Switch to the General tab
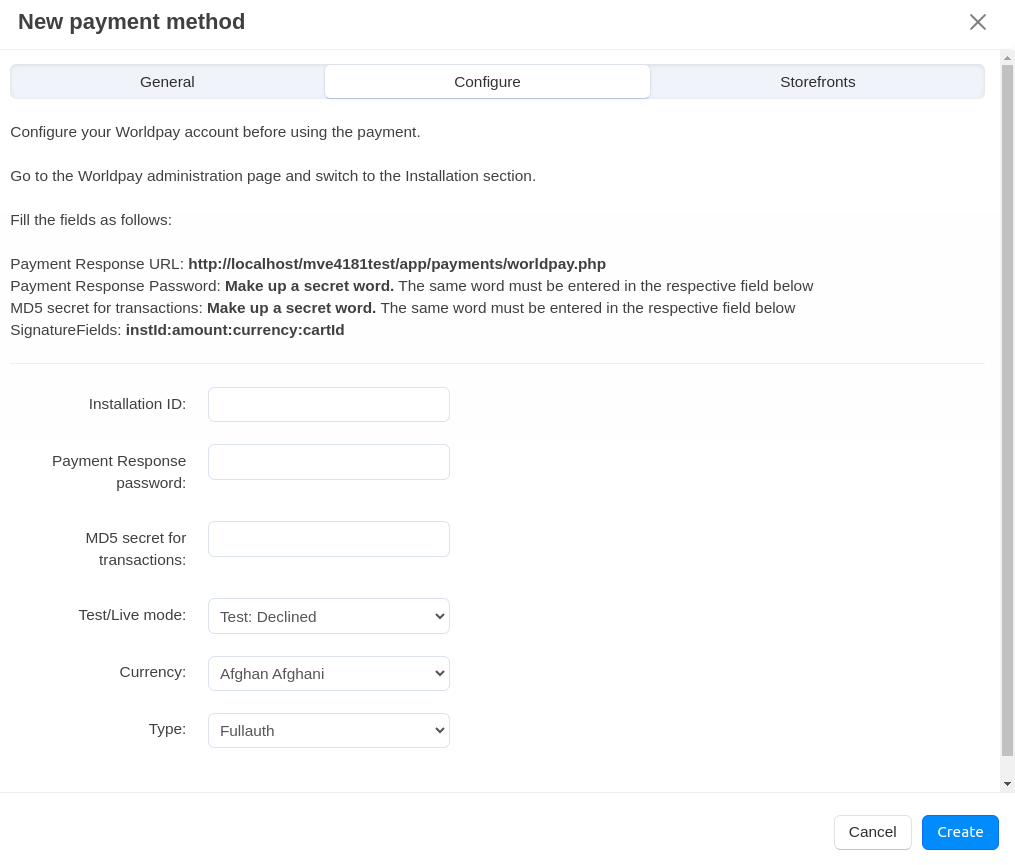This screenshot has width=1015, height=865. point(167,82)
